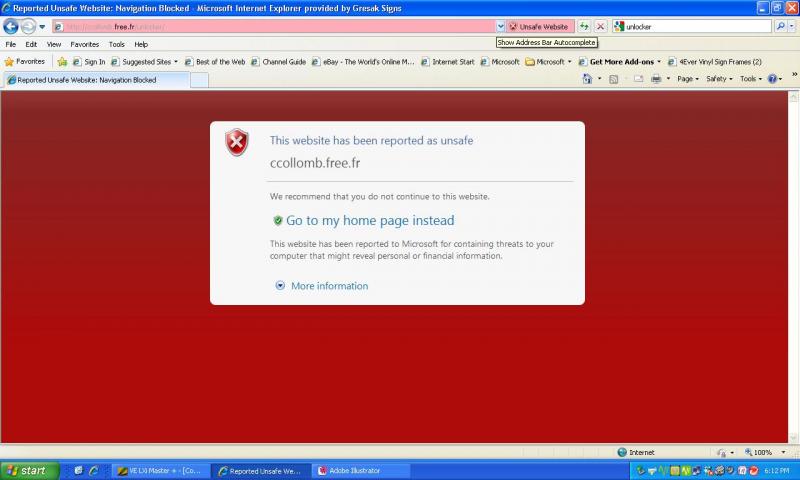The height and width of the screenshot is (480, 800).
Task: Expand the Microsoft favorites folder
Action: (x=549, y=62)
